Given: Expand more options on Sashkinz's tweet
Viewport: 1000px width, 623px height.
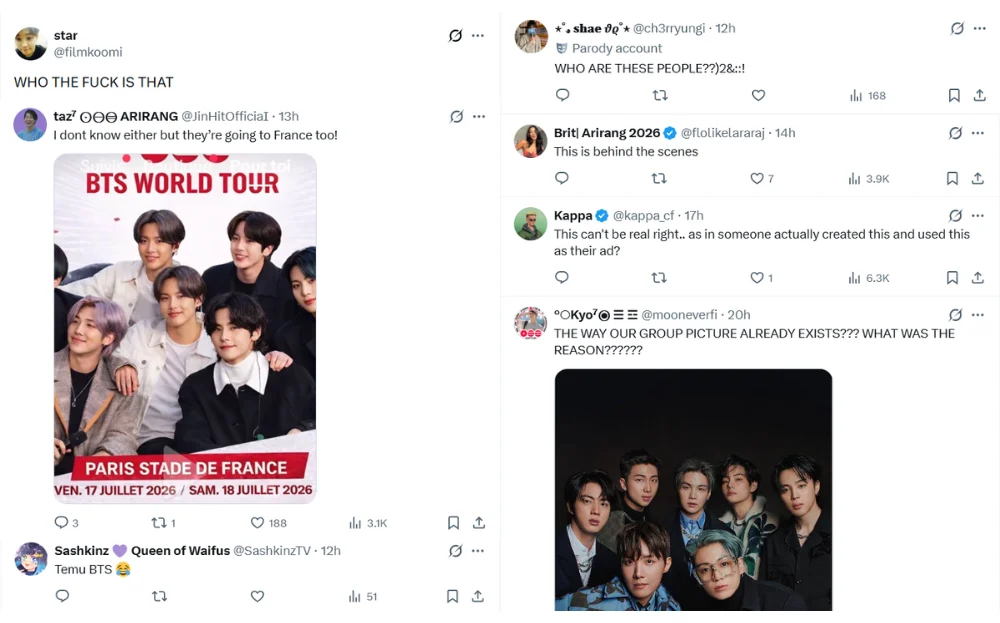Looking at the screenshot, I should 478,551.
